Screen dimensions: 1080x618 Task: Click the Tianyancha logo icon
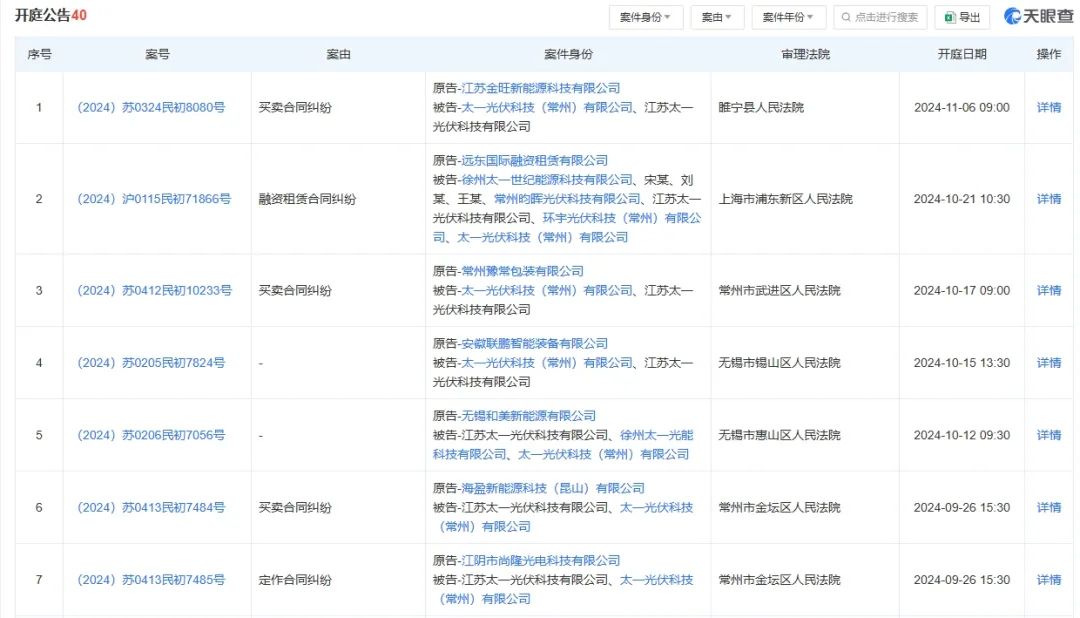(x=1013, y=17)
